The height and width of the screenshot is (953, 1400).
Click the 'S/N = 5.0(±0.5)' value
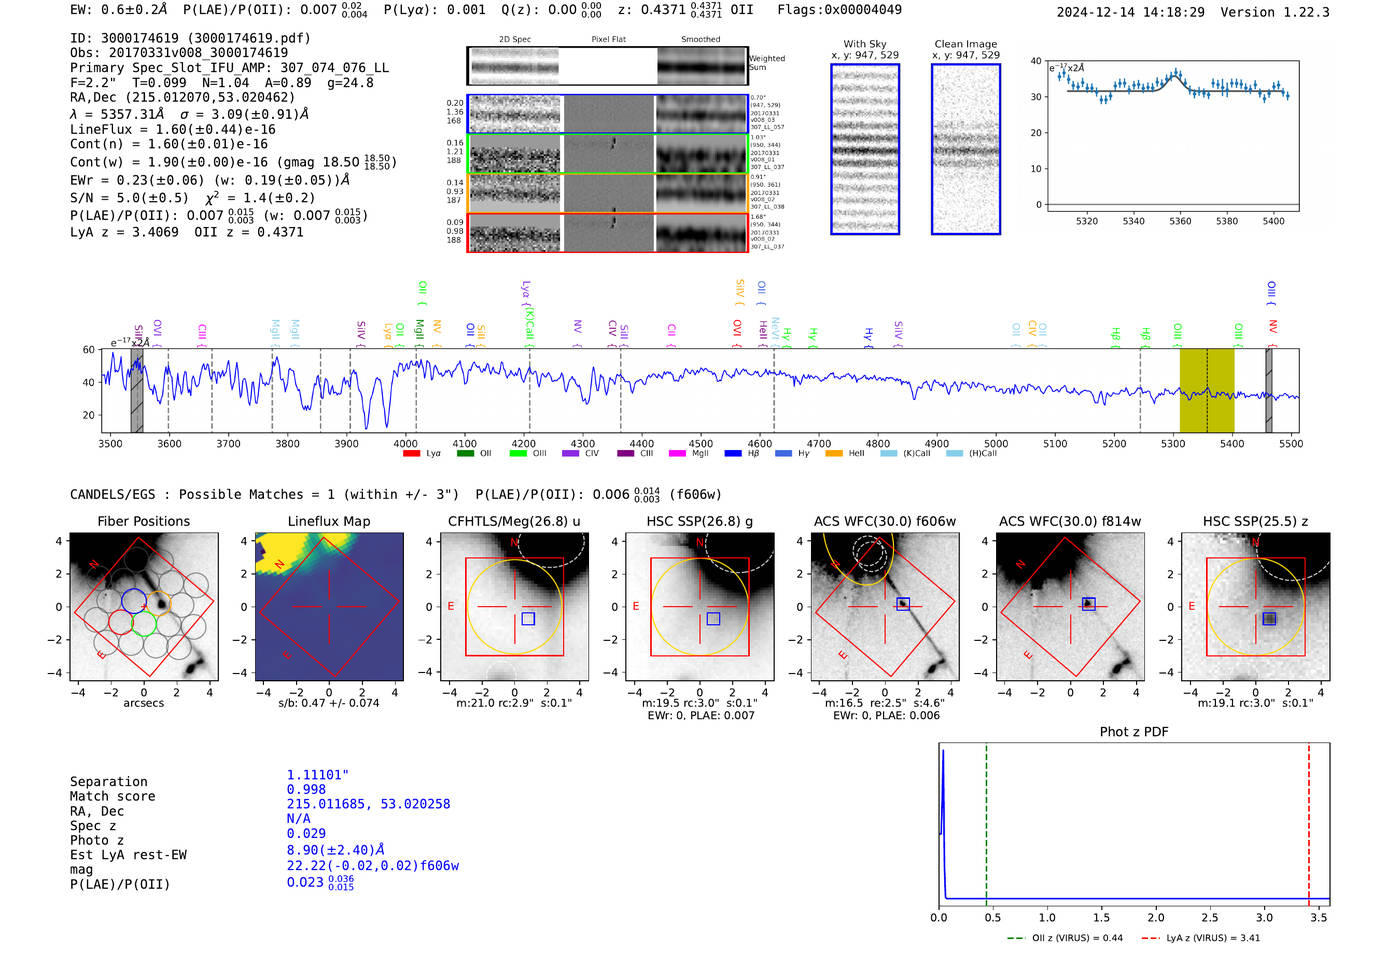coord(129,197)
